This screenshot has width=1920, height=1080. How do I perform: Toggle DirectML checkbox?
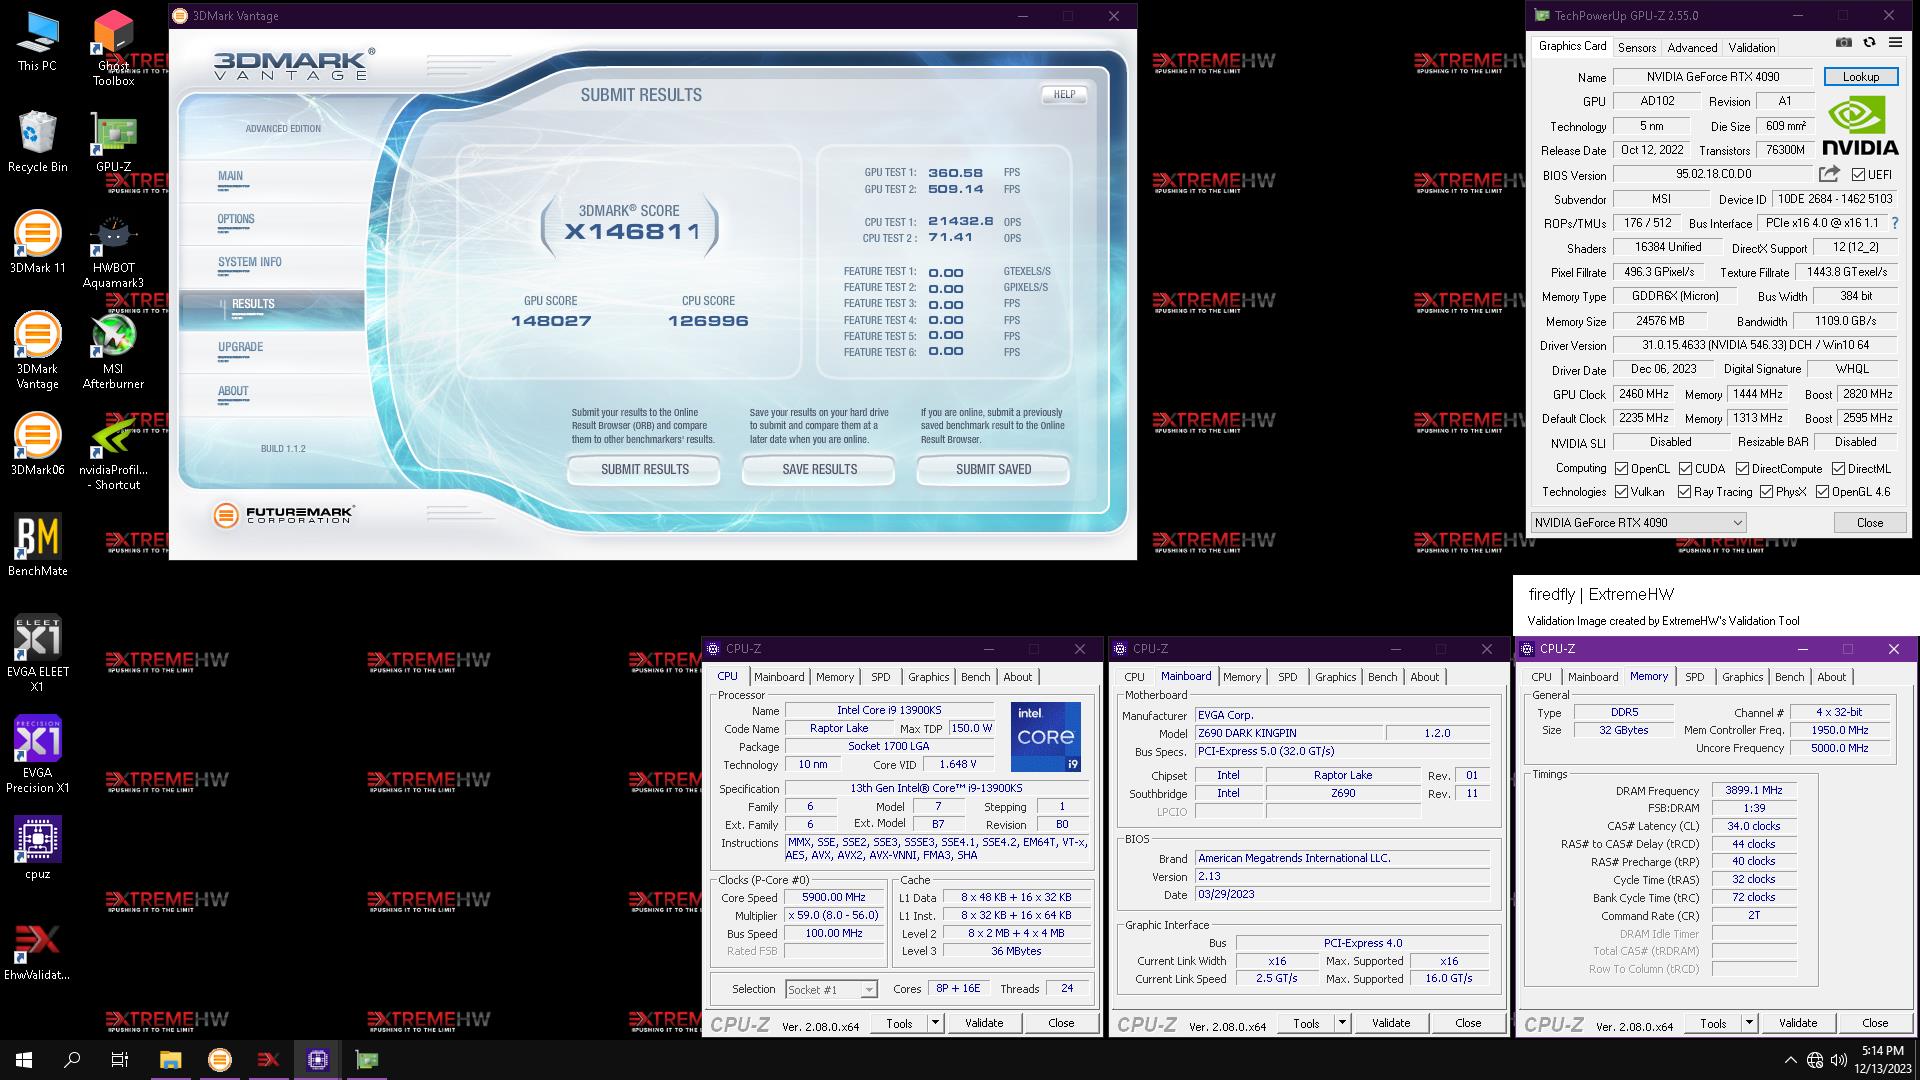[1838, 468]
